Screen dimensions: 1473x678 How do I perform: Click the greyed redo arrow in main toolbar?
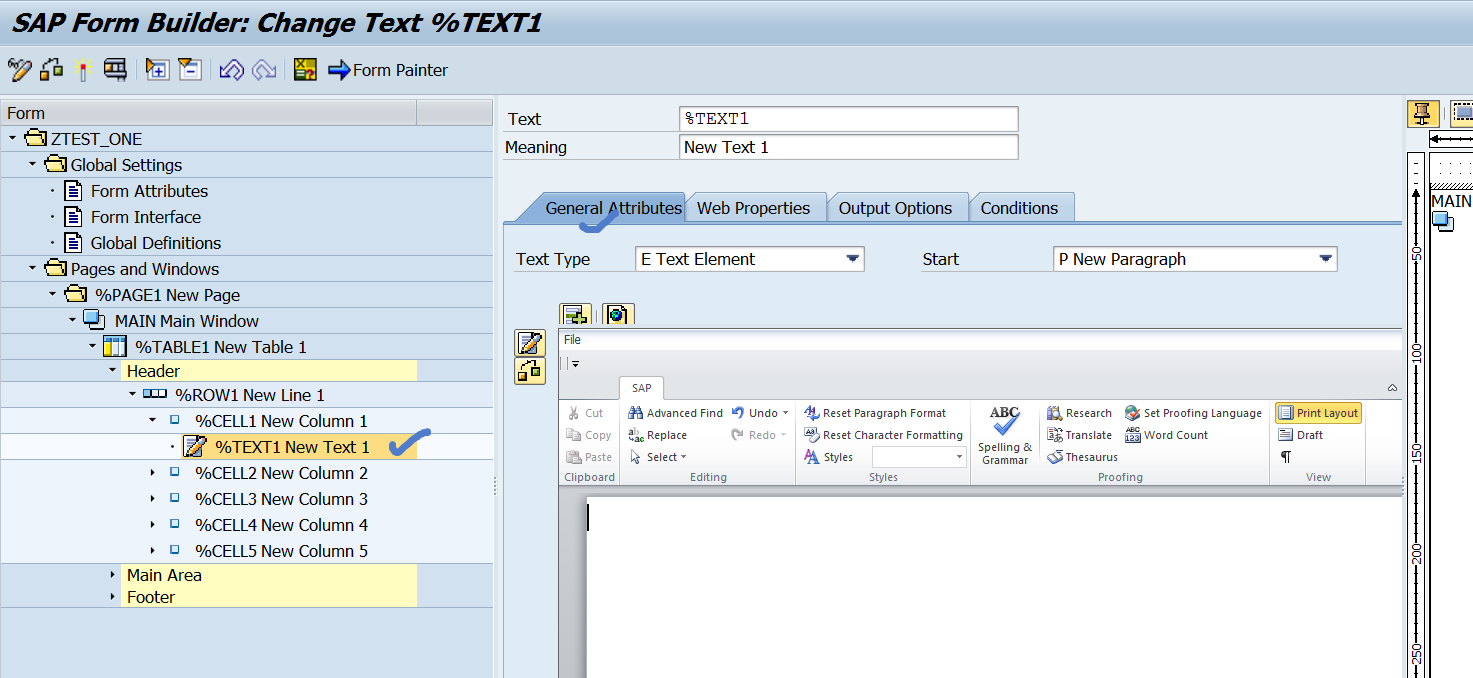tap(264, 70)
